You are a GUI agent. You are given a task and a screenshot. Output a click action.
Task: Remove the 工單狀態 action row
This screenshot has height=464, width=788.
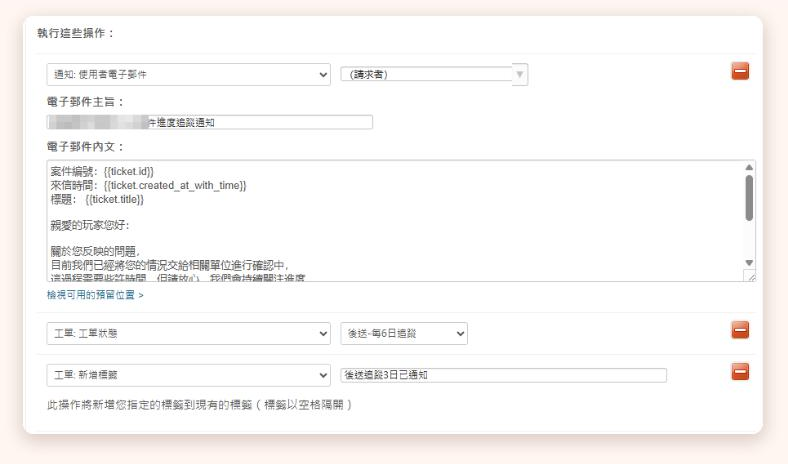pos(740,330)
